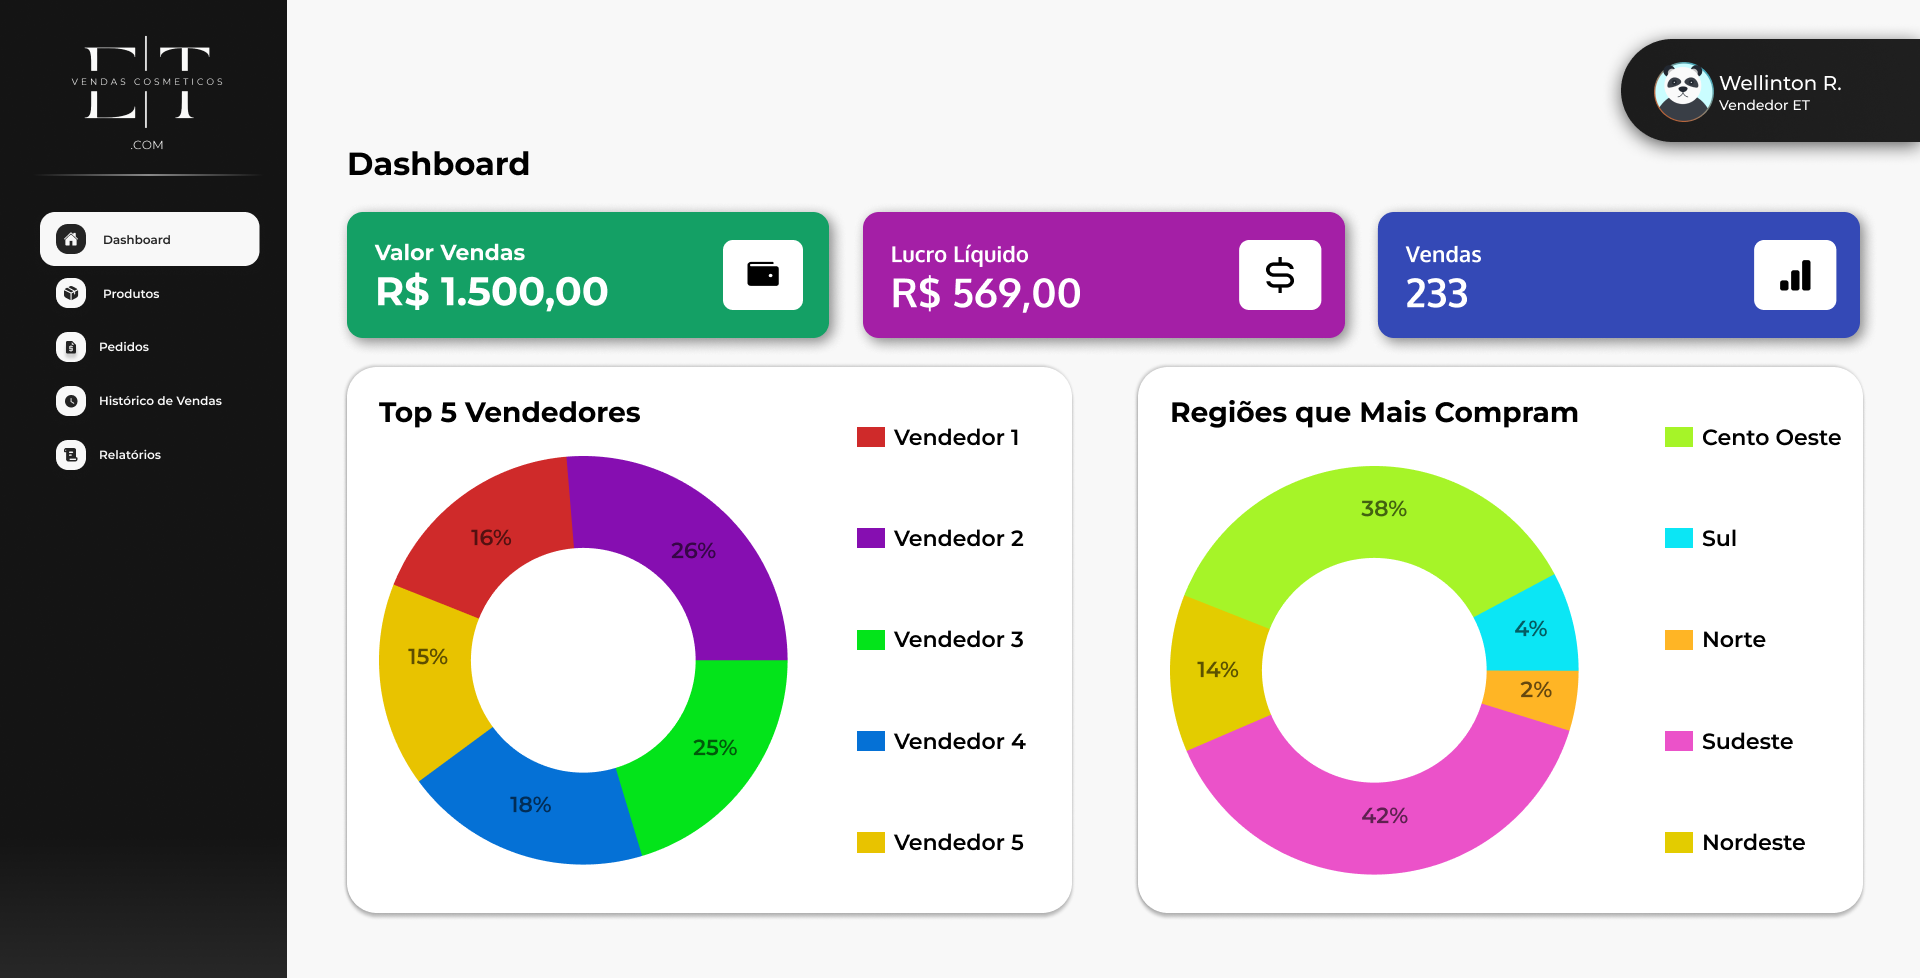Open the Relatórios section

[130, 455]
